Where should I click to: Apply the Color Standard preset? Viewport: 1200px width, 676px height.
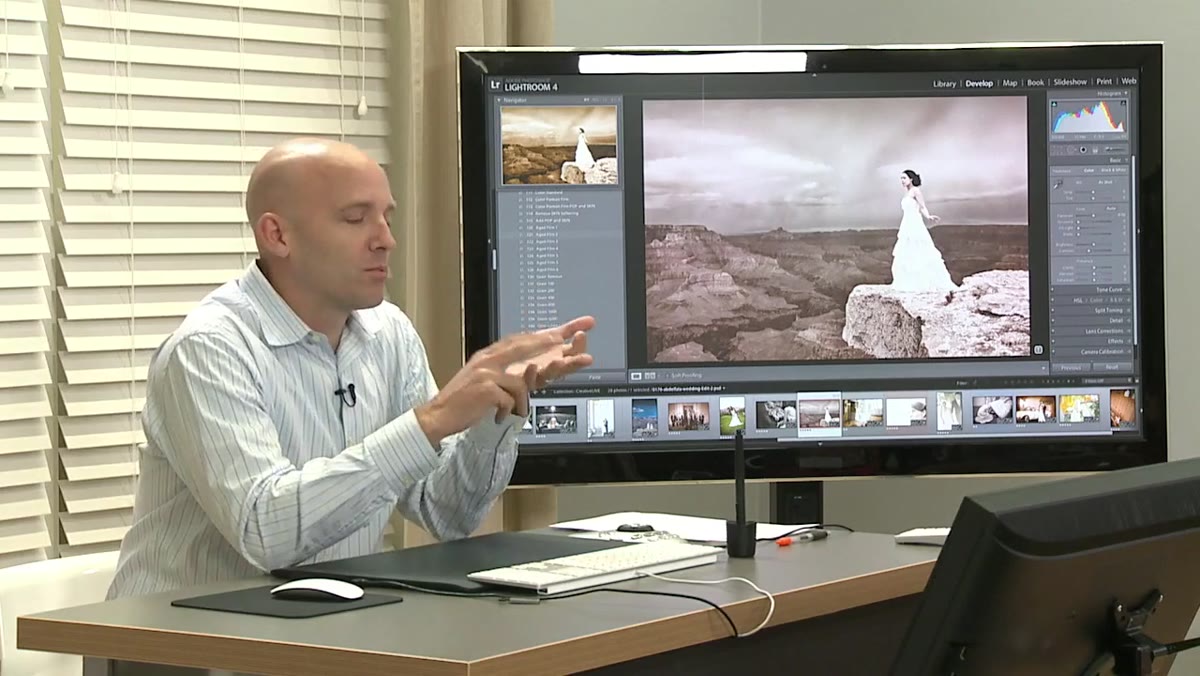[545, 193]
